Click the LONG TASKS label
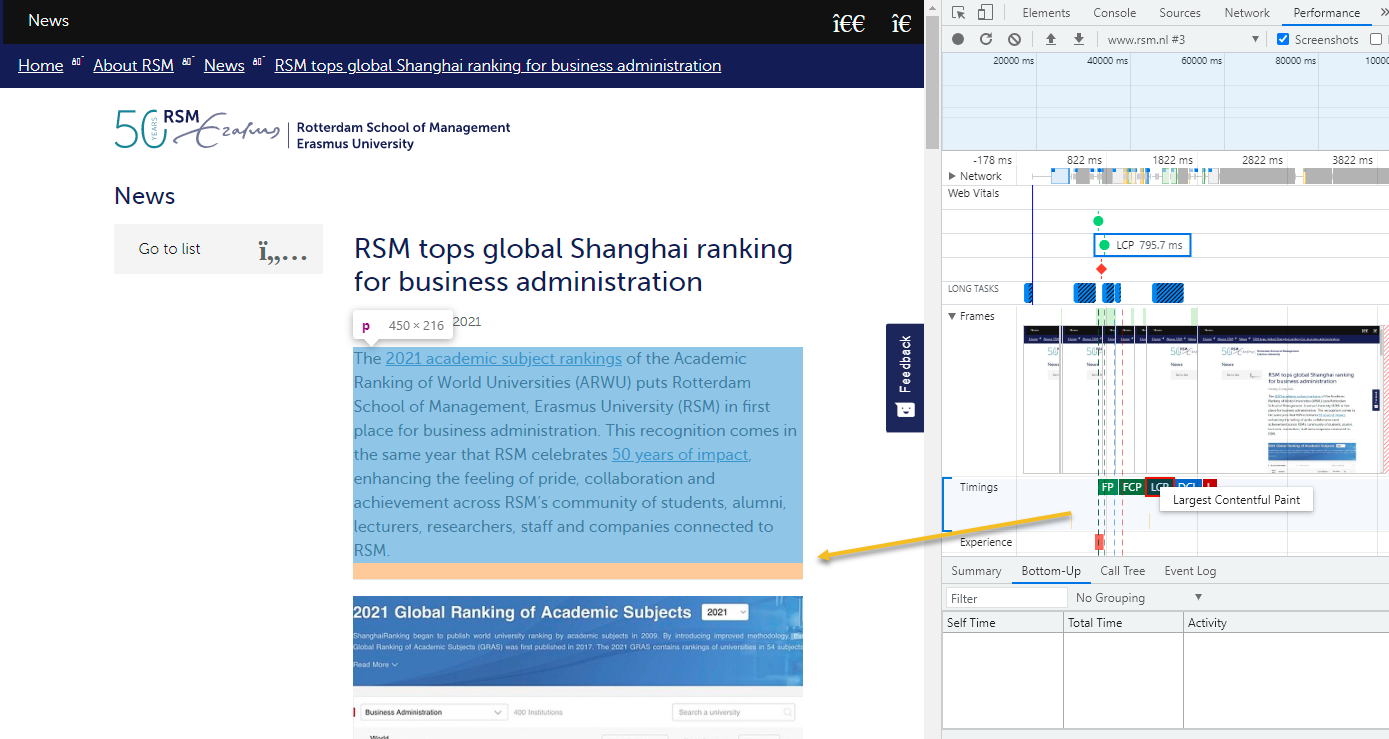1389x739 pixels. point(973,289)
